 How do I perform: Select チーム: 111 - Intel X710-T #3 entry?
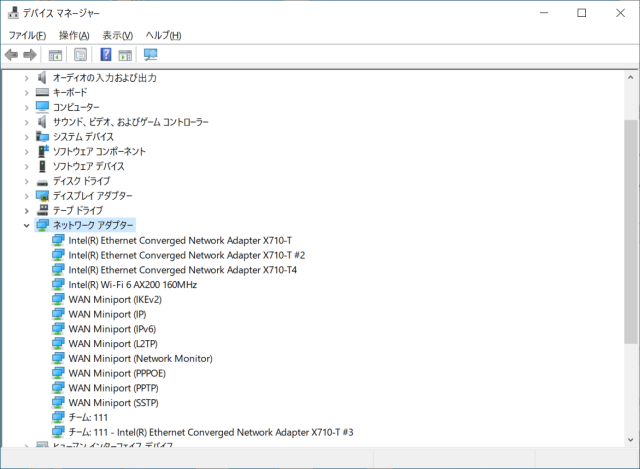point(211,432)
